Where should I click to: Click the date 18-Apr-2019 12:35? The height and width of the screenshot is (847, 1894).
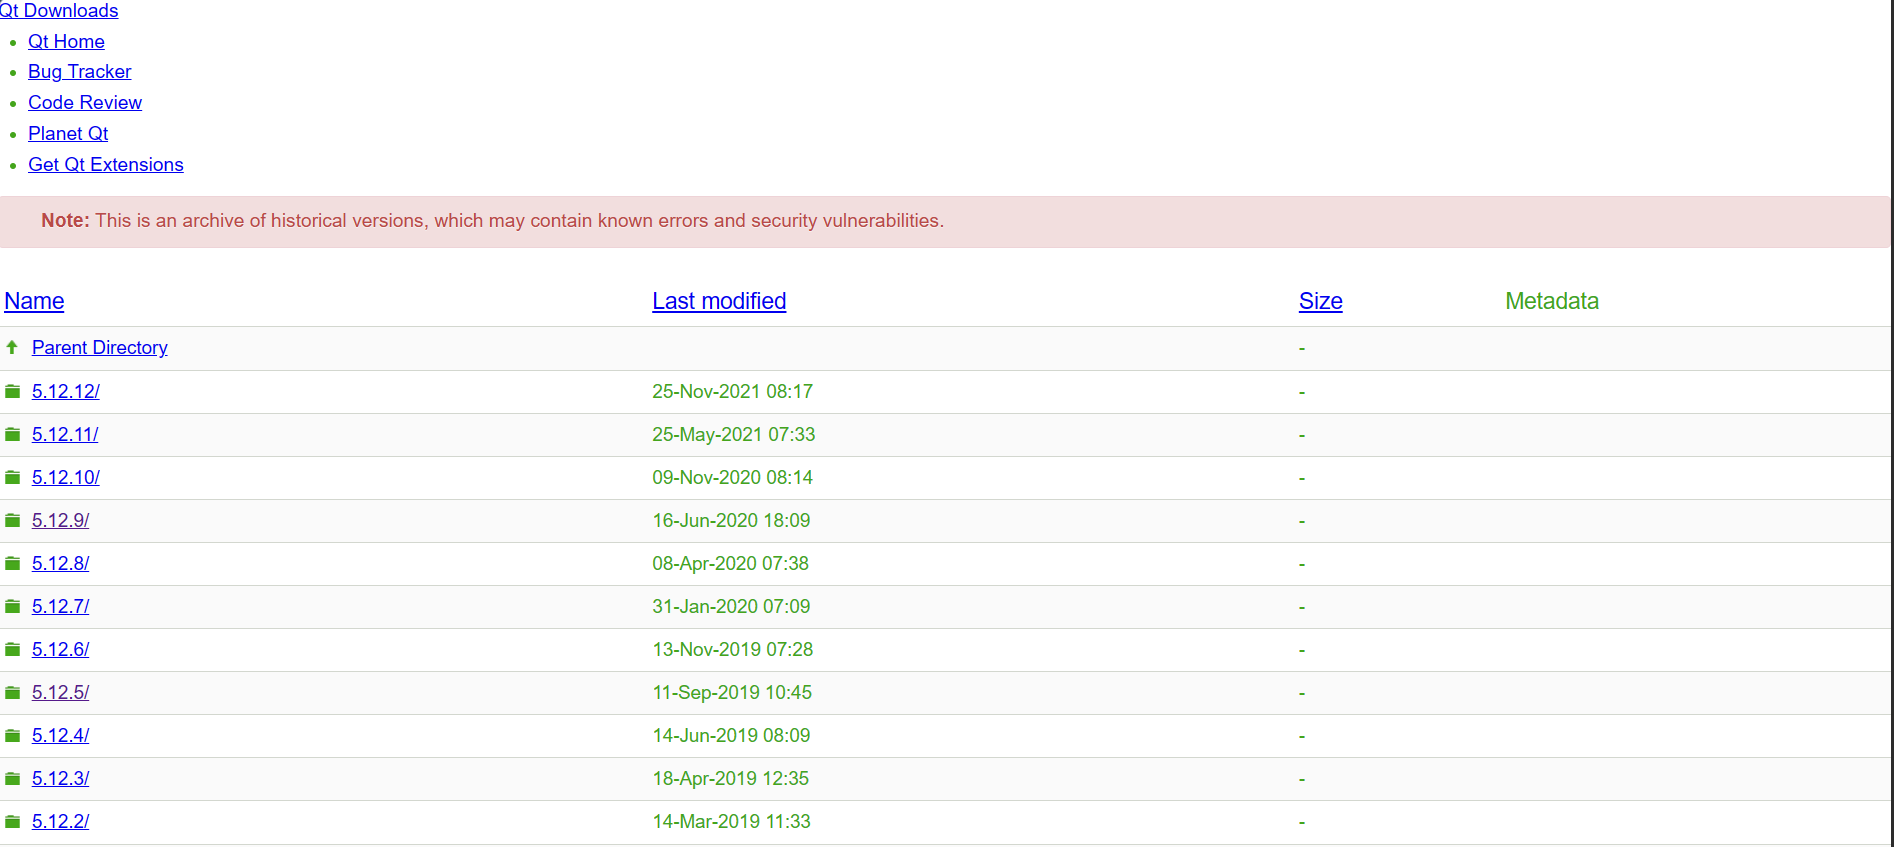(731, 778)
